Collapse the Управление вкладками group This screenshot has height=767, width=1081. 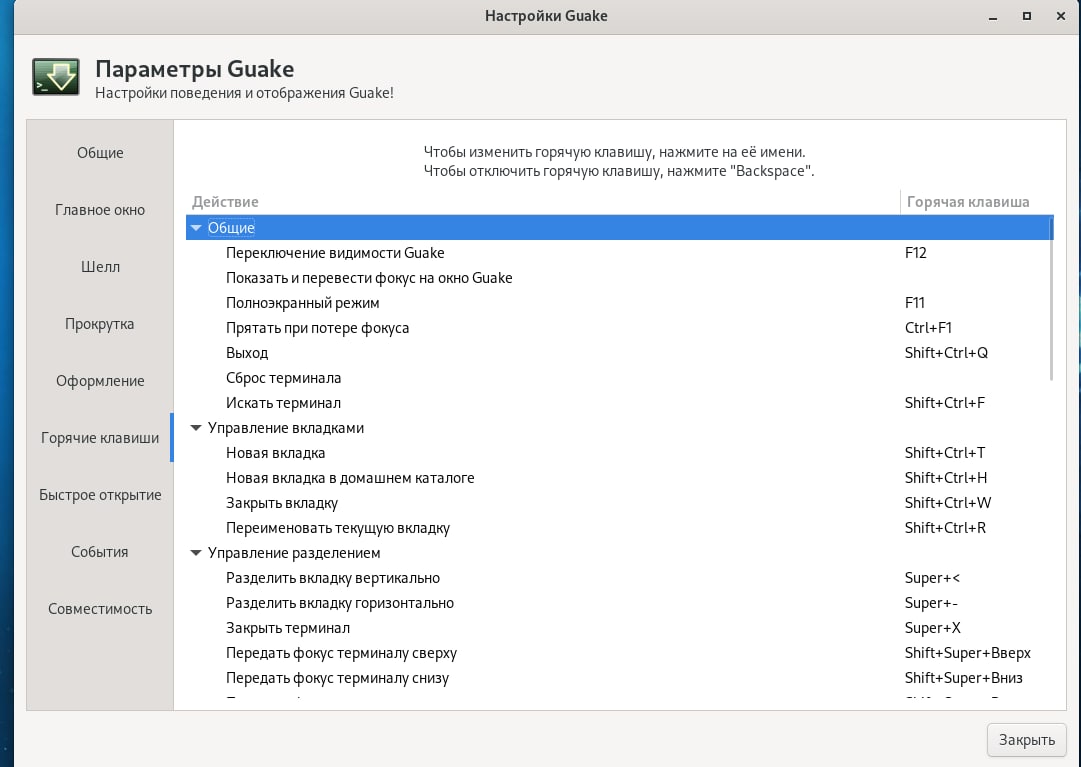[x=195, y=428]
